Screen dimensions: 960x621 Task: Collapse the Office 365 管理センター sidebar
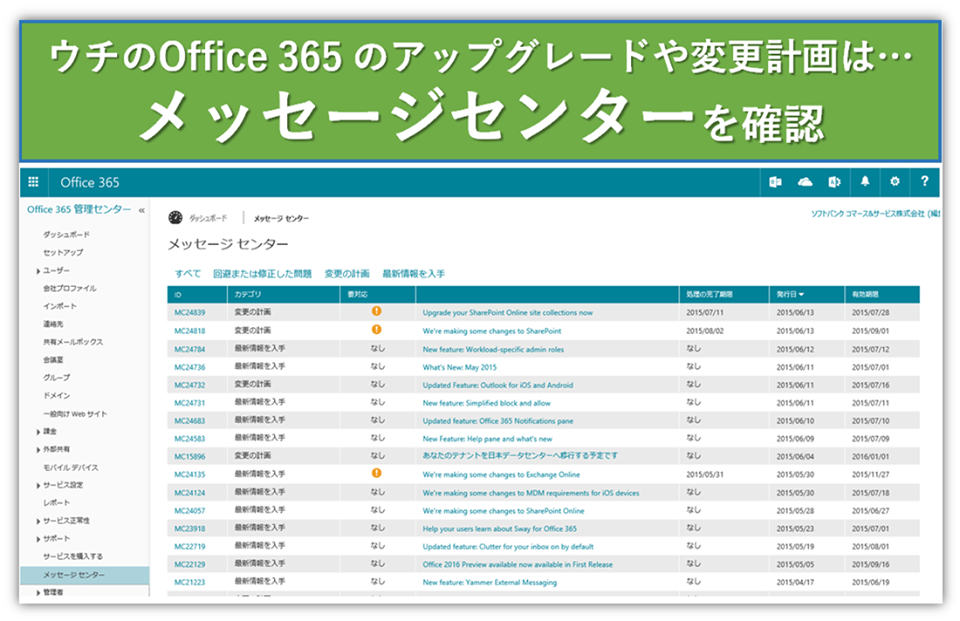point(141,210)
